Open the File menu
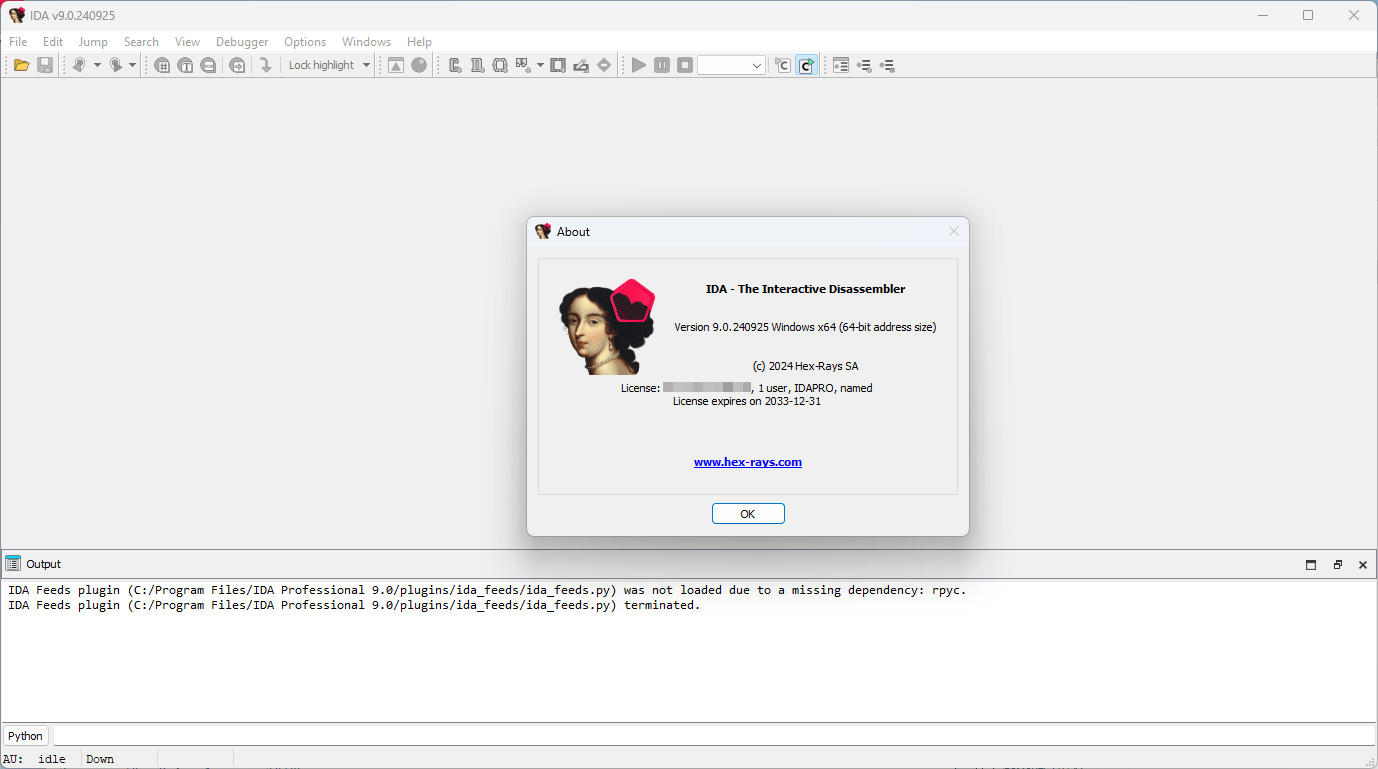This screenshot has height=769, width=1378. pos(18,42)
